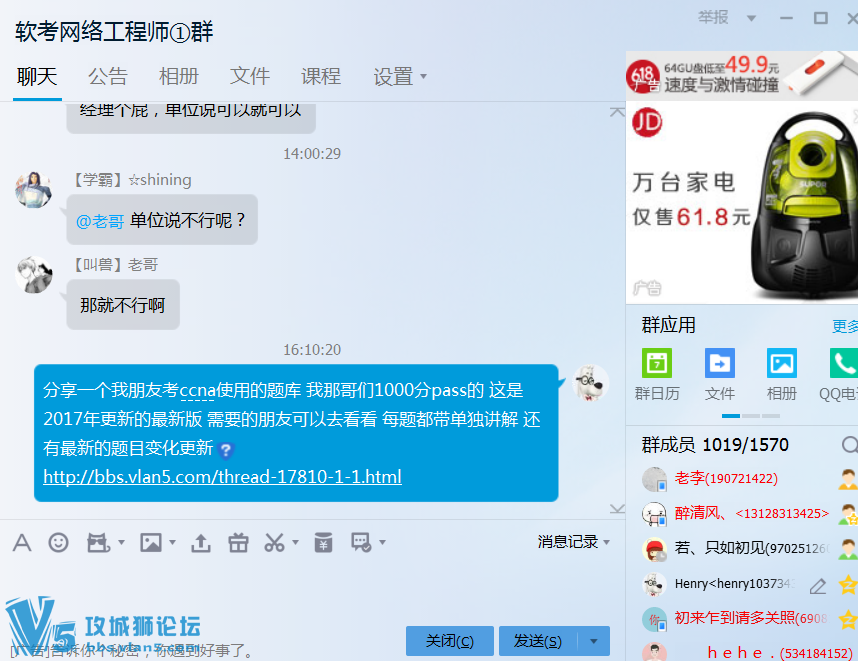Select the scissors screenshot tool
The height and width of the screenshot is (661, 858).
(274, 542)
